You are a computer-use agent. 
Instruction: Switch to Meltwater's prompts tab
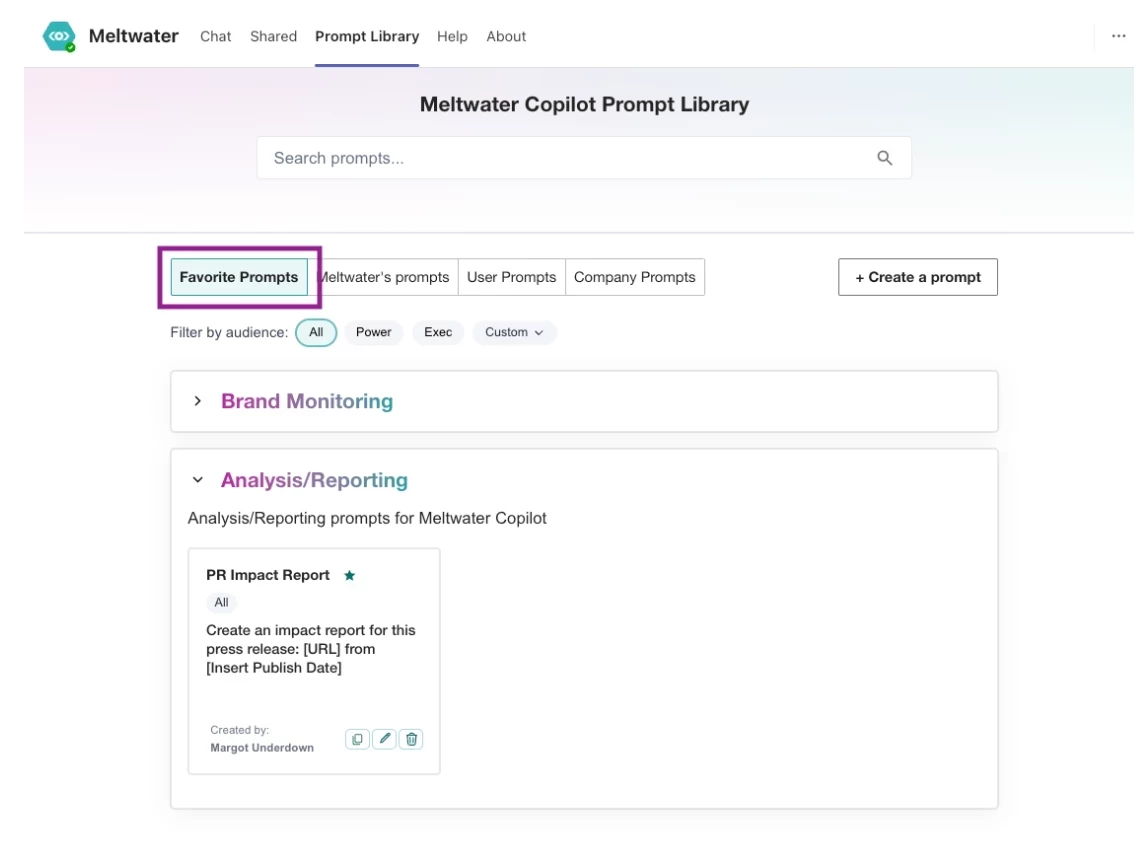(x=386, y=277)
